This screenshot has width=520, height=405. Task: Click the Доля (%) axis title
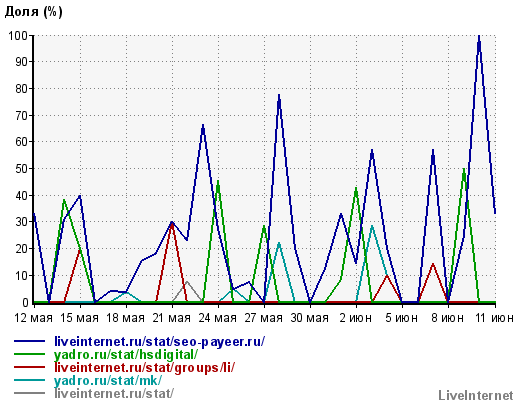33,12
